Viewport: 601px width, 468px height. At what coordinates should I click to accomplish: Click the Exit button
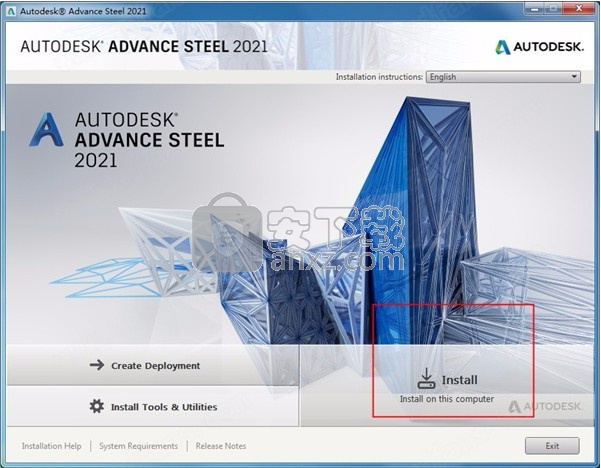pyautogui.click(x=552, y=446)
